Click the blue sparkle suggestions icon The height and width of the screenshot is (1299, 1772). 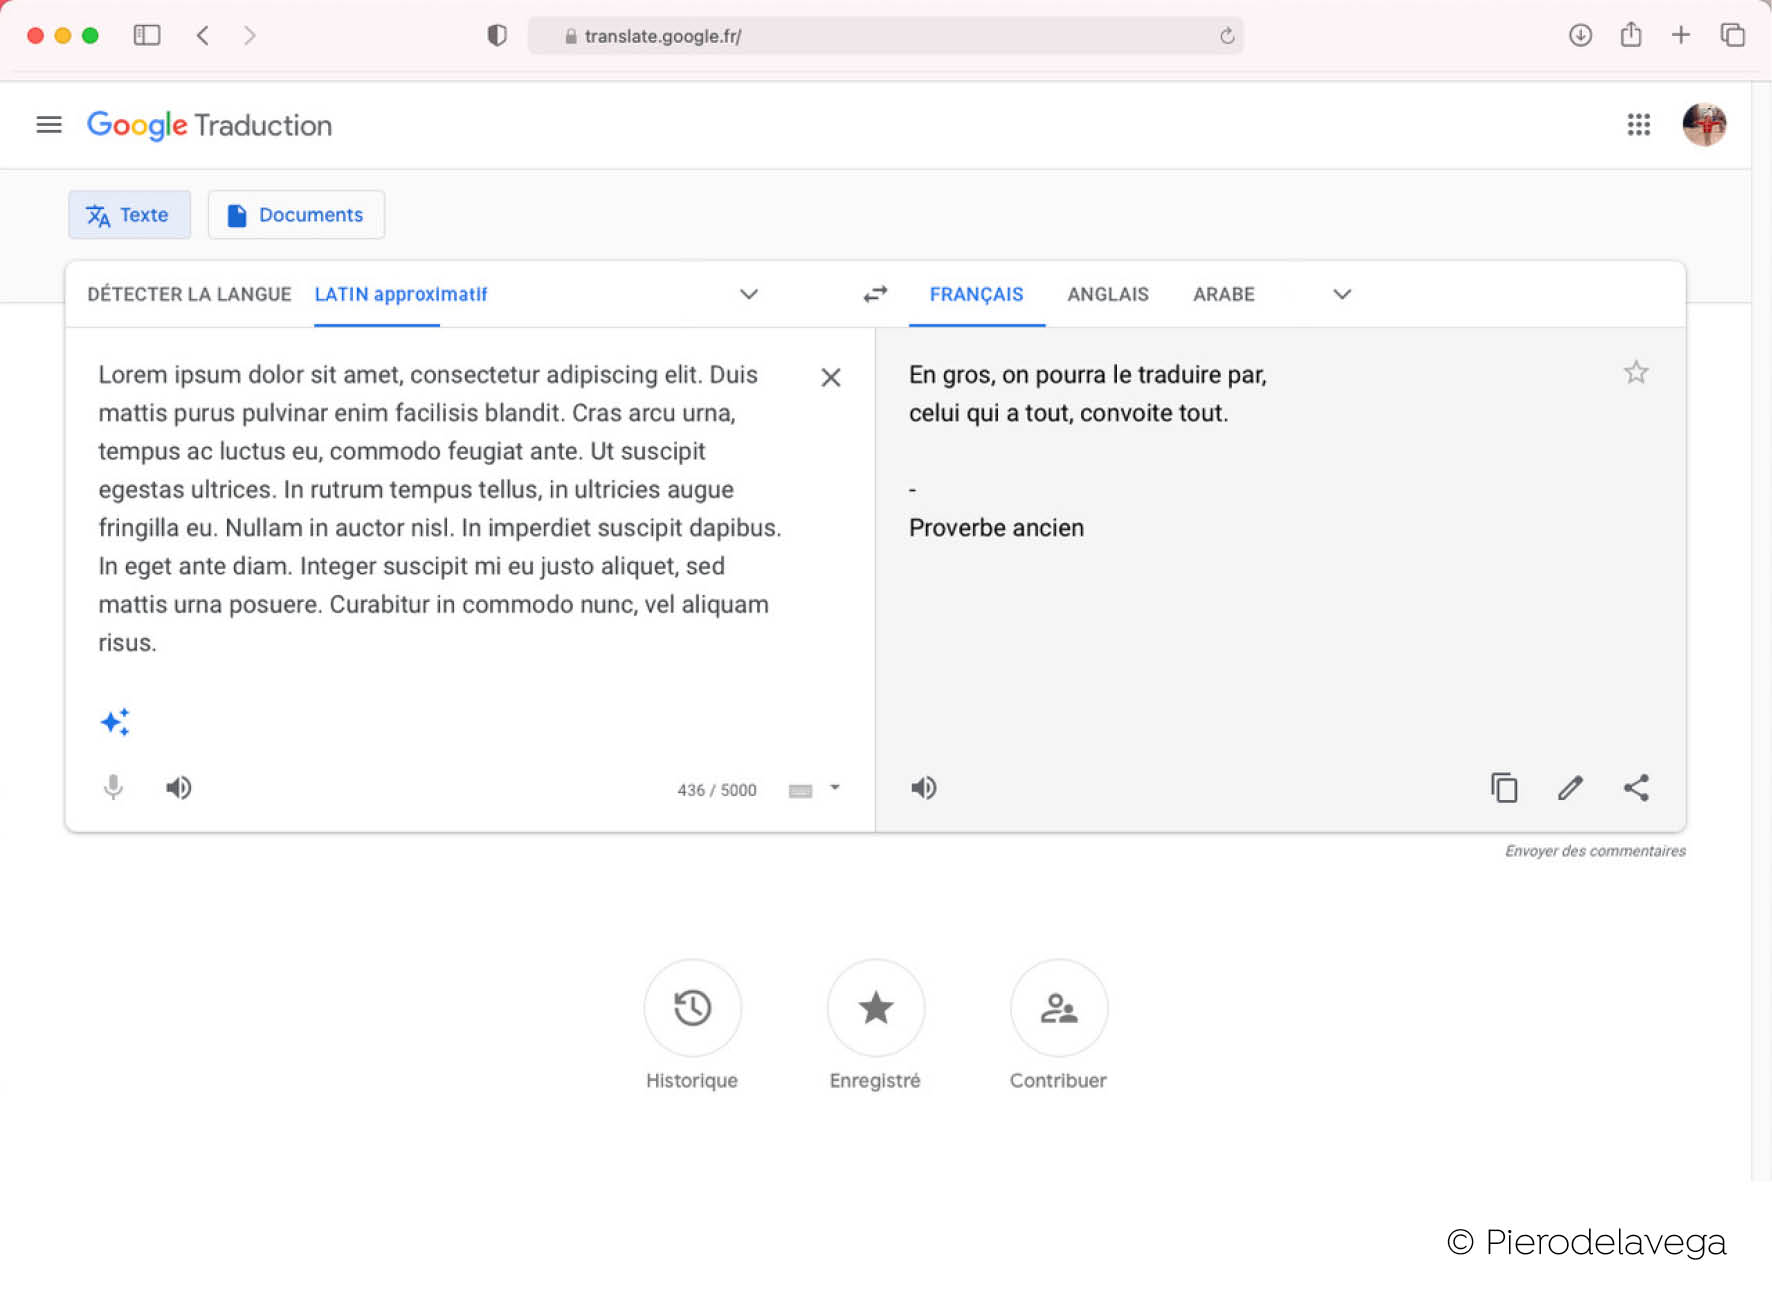coord(115,722)
